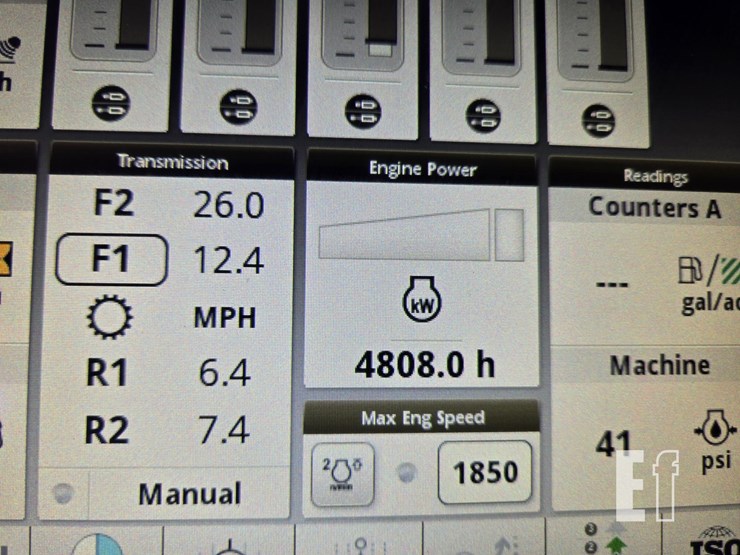Tap the gal/ac units label
This screenshot has height=555, width=740.
[x=711, y=303]
